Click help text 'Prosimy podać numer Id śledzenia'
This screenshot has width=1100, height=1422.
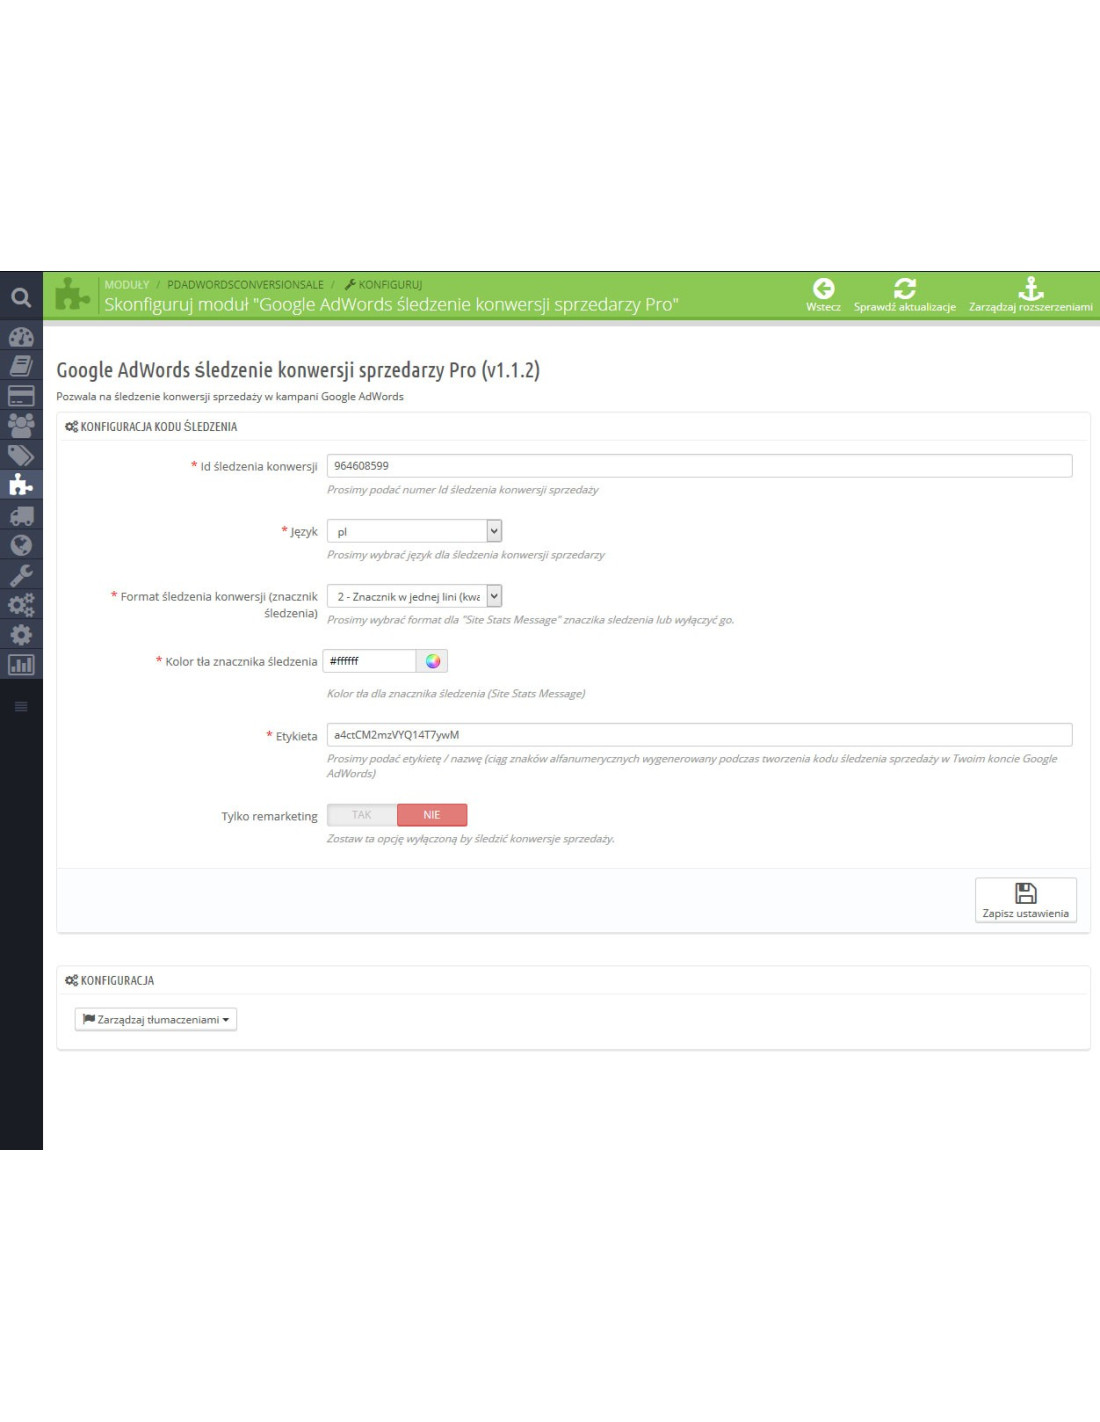pos(462,490)
